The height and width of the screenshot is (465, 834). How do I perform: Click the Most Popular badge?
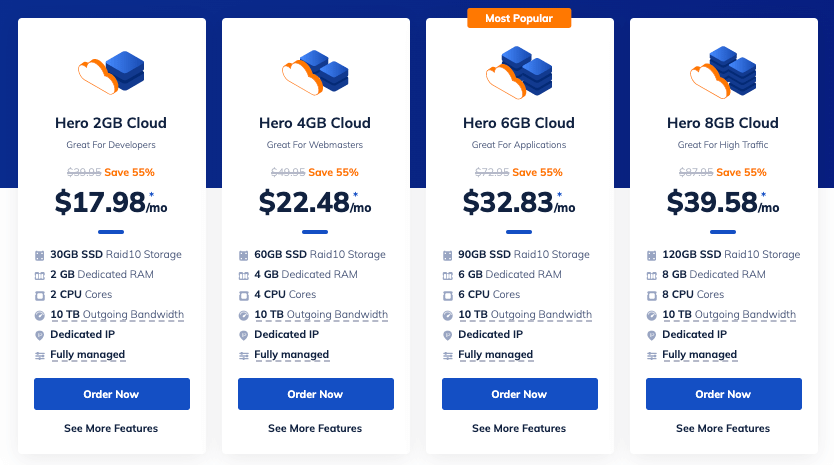519,18
